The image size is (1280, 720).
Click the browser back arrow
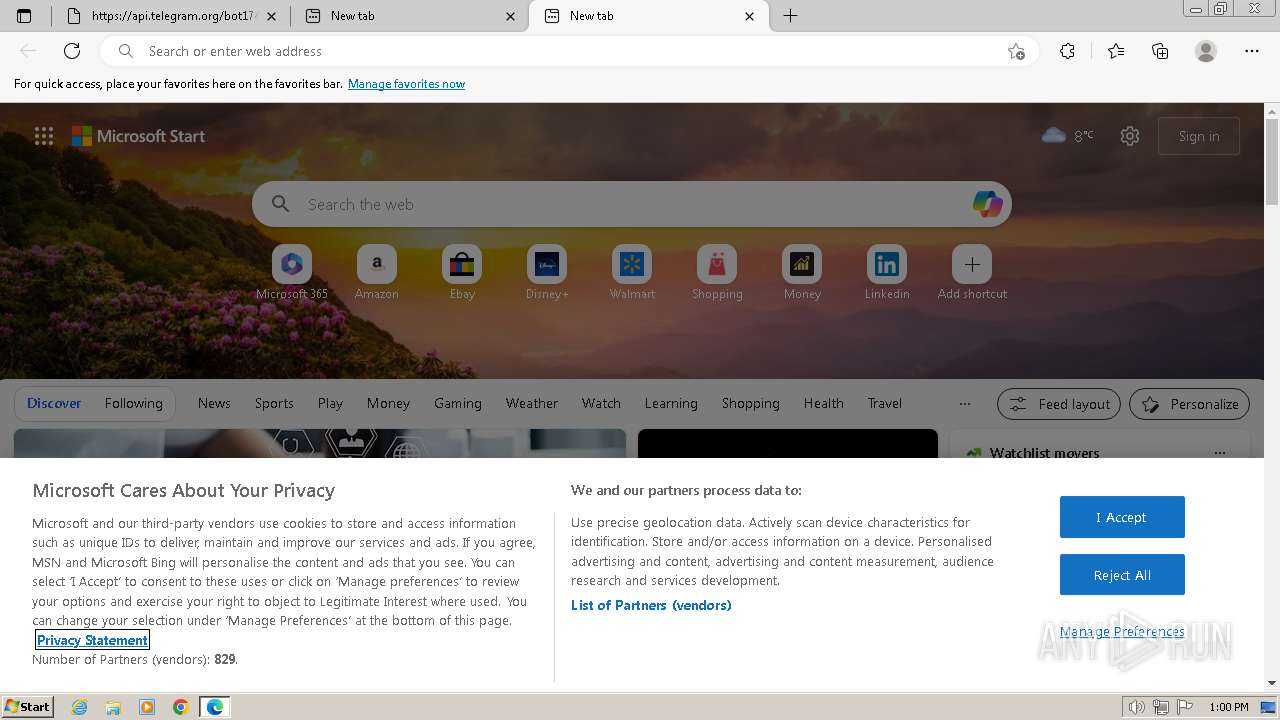click(28, 51)
